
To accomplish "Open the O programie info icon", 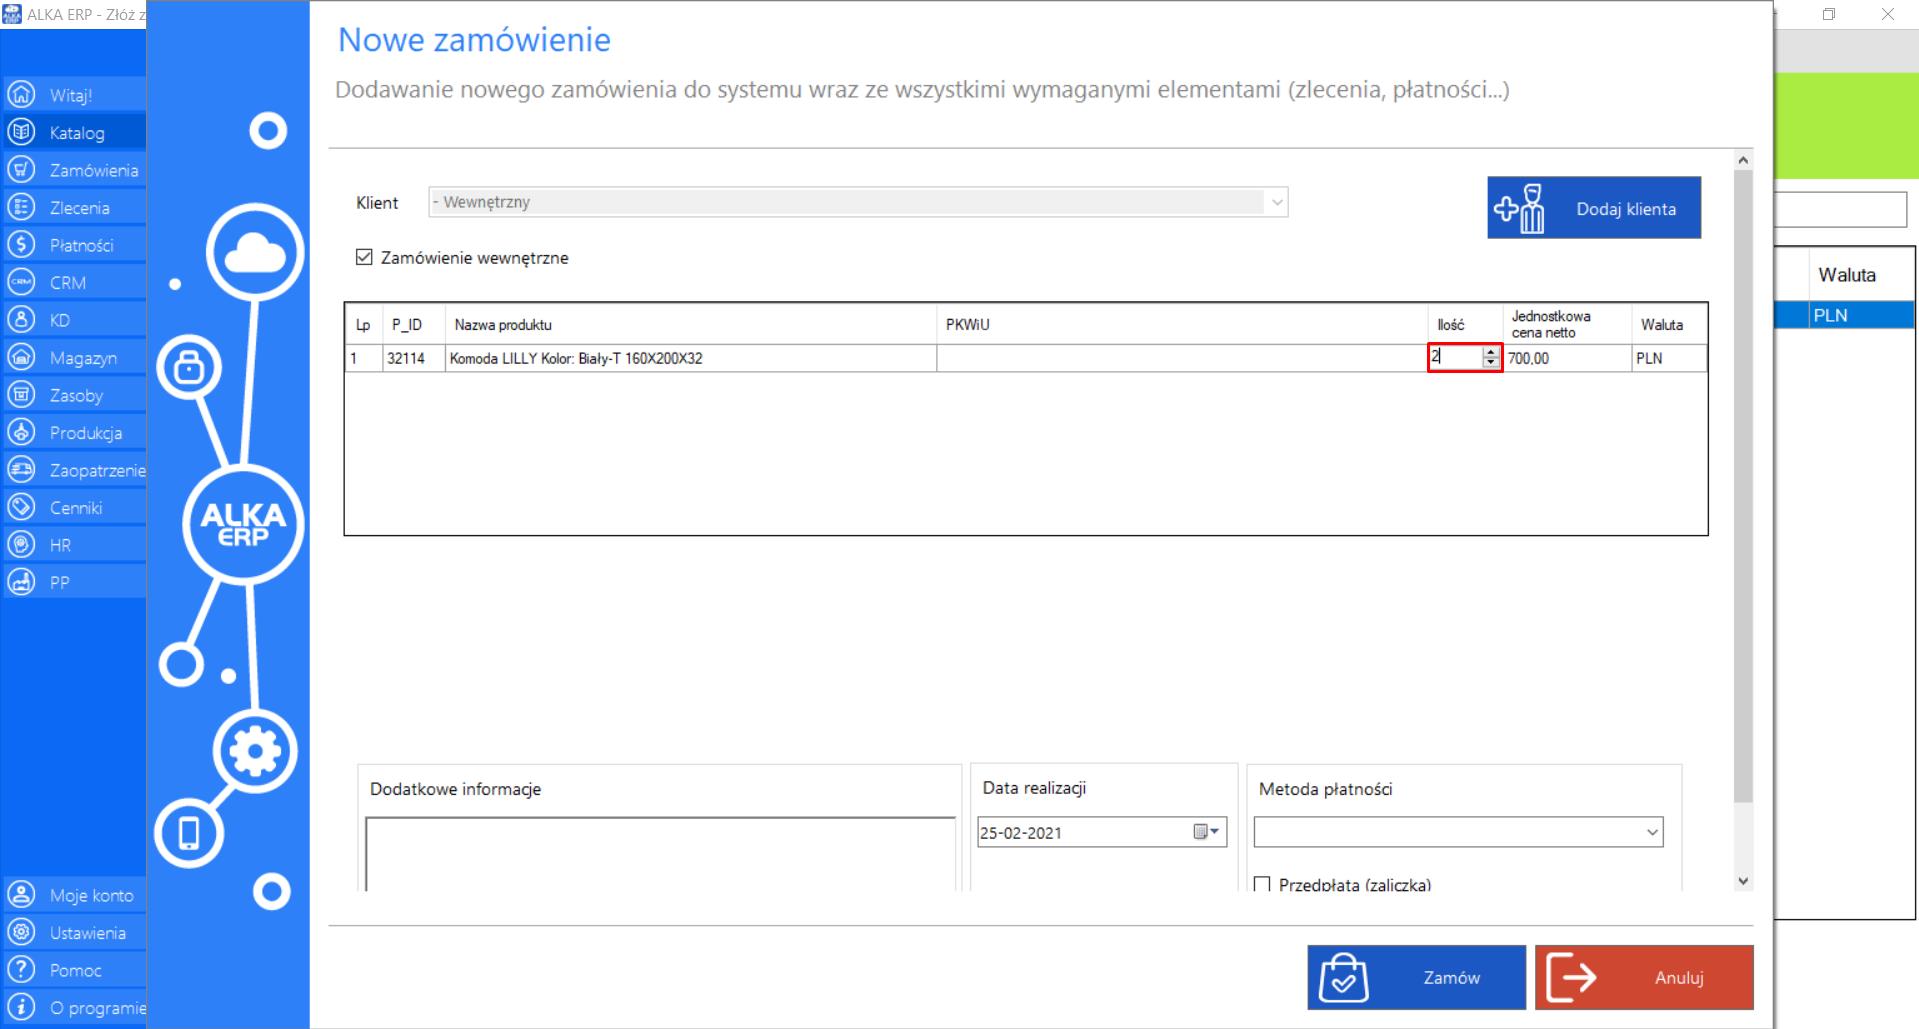I will coord(21,1007).
